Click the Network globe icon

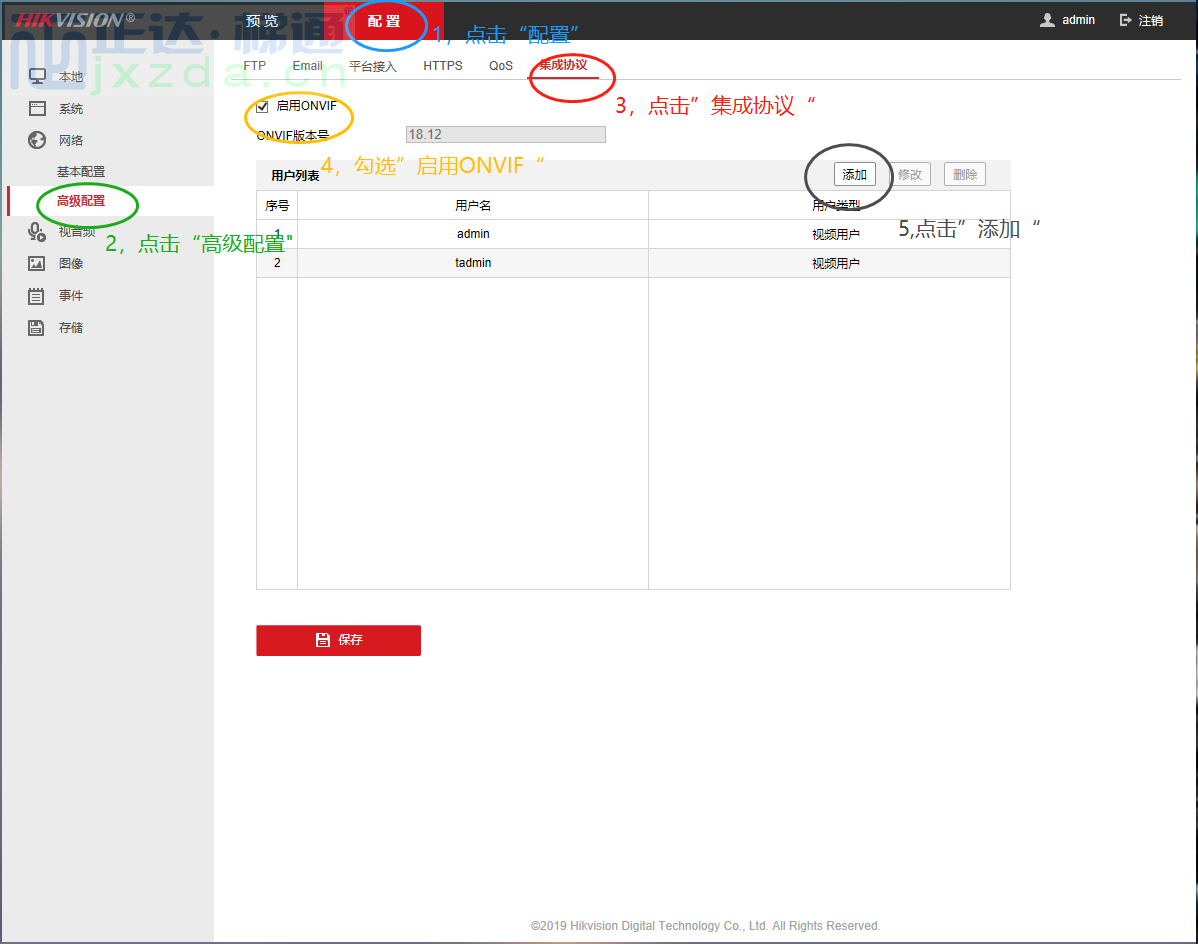[37, 140]
